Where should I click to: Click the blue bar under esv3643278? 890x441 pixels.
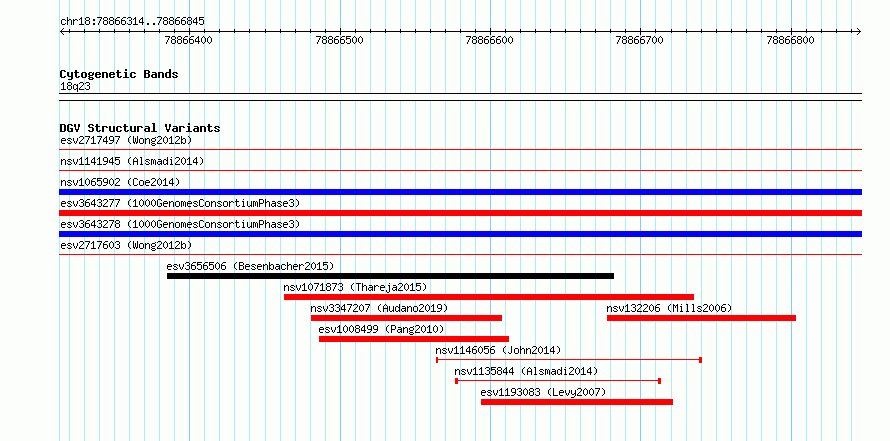click(460, 234)
